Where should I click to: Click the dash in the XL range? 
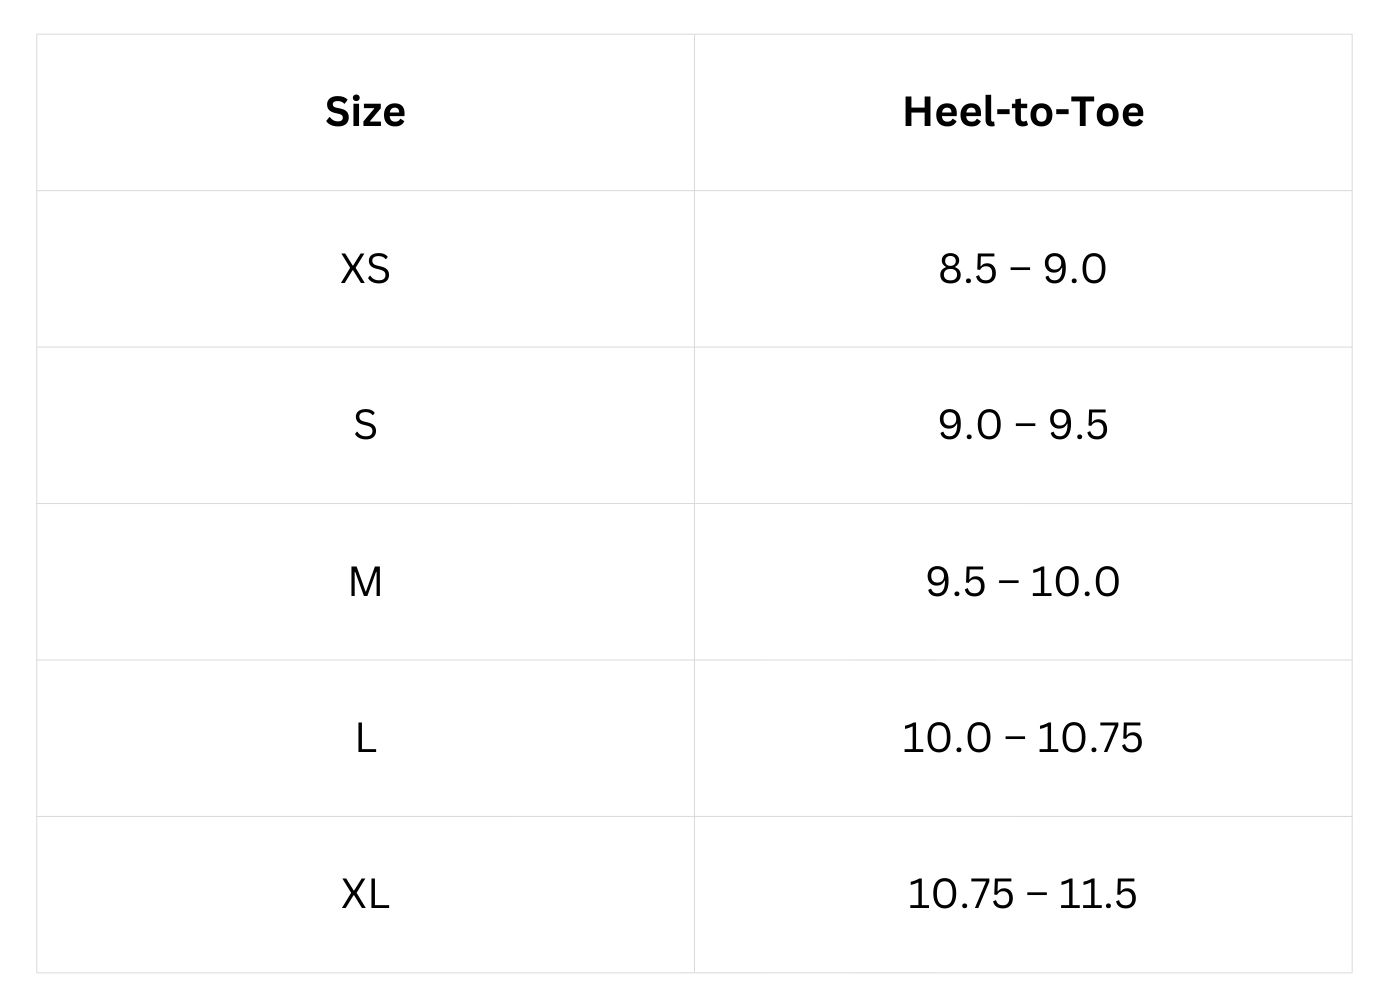(1036, 895)
